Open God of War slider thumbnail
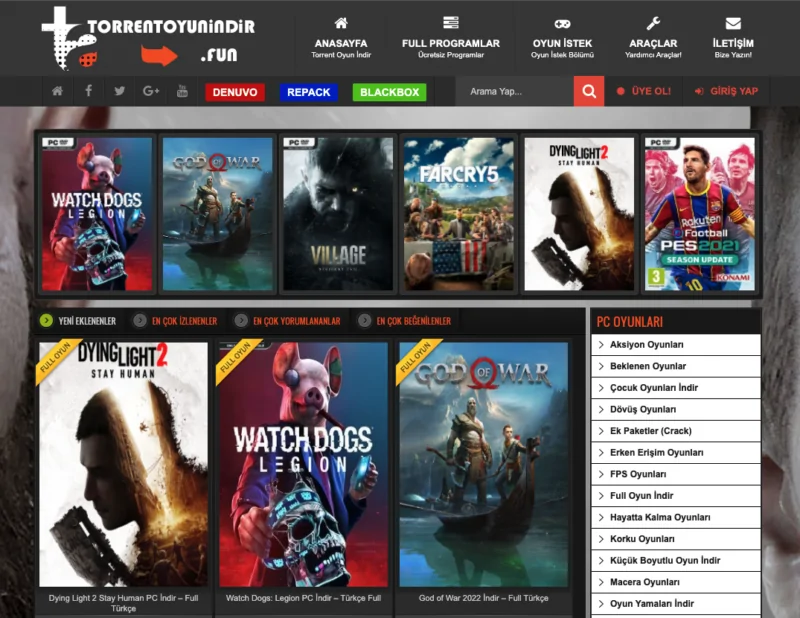 tap(217, 214)
